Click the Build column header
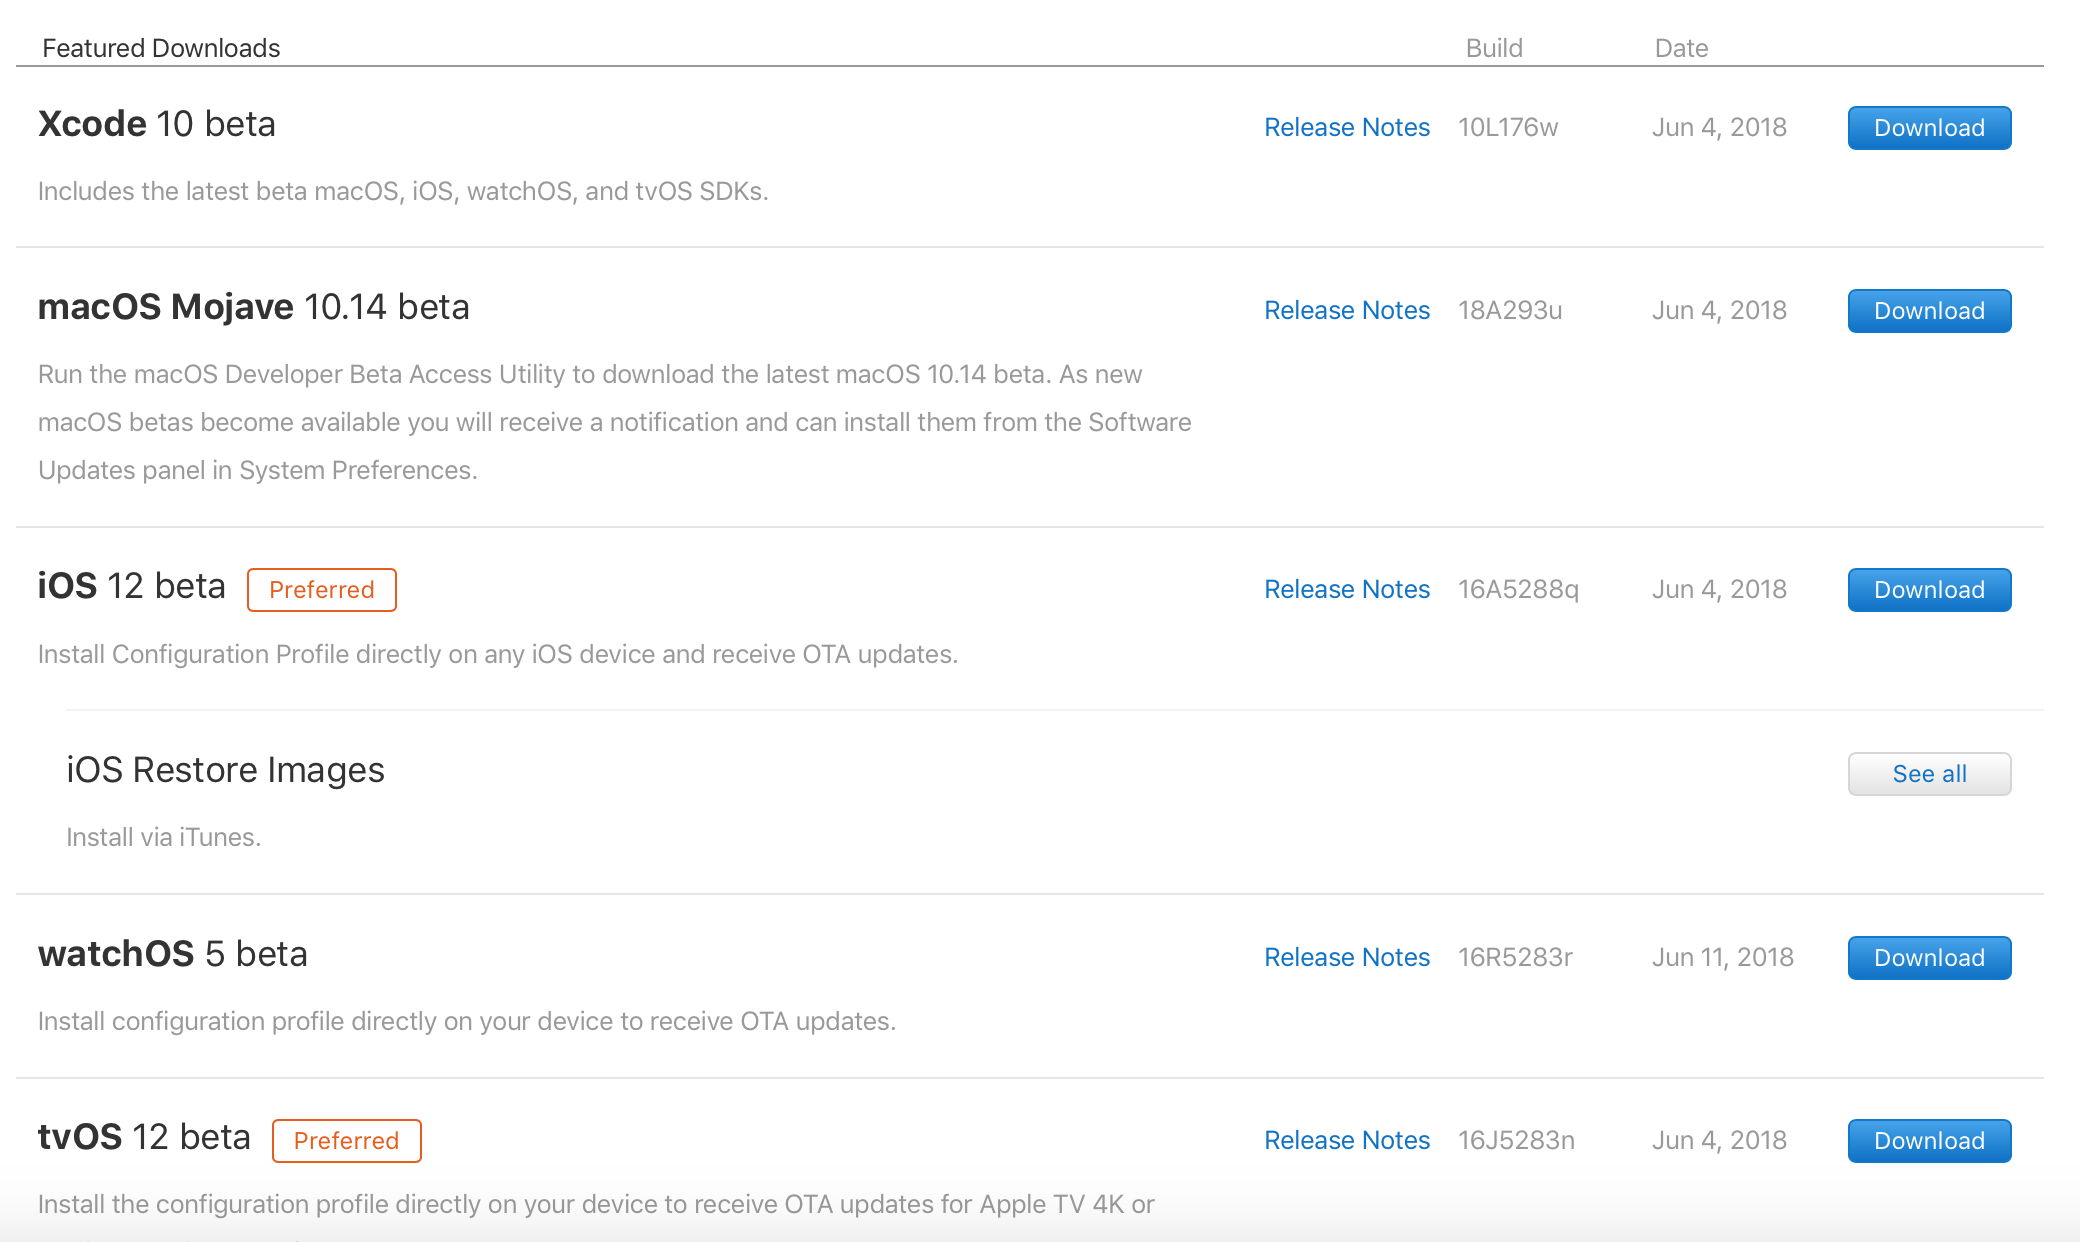2080x1242 pixels. 1493,48
